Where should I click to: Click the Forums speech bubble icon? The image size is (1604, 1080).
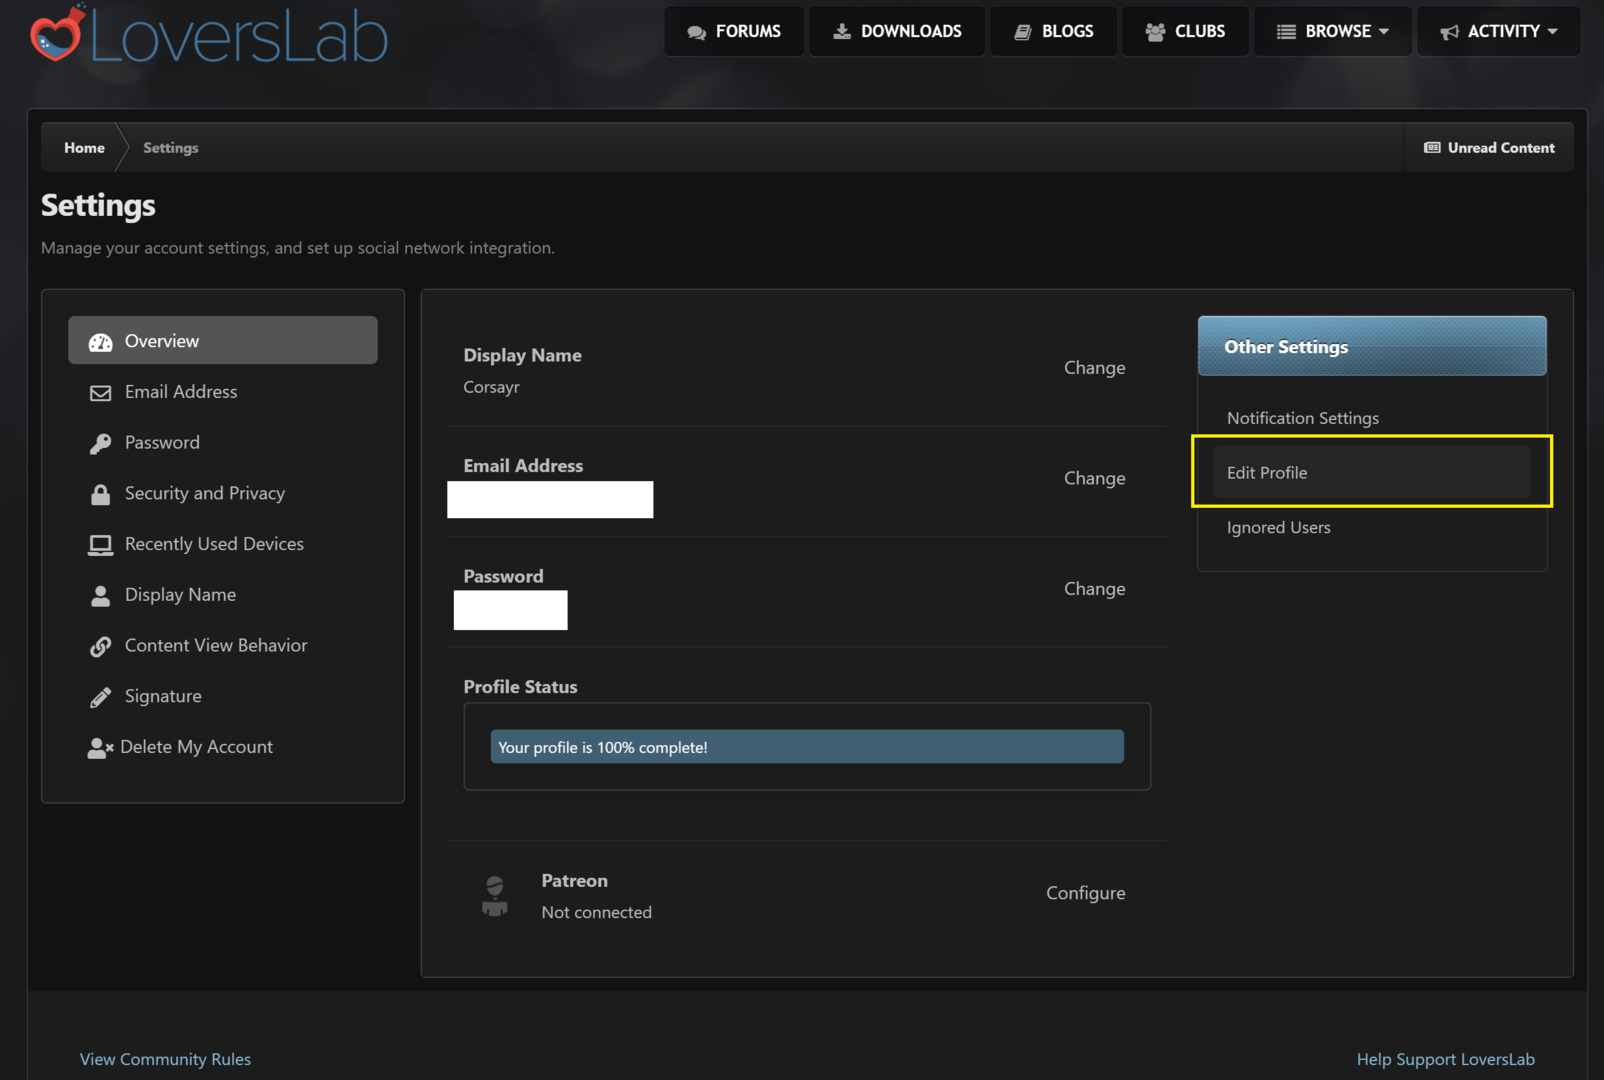coord(697,32)
